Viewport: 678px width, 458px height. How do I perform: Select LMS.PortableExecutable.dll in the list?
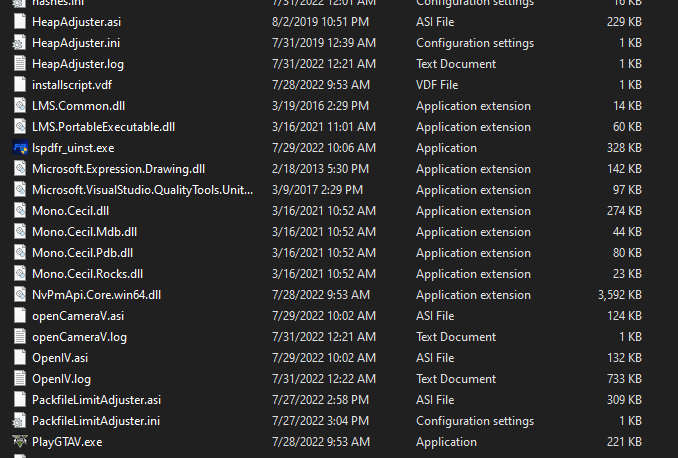tap(103, 127)
